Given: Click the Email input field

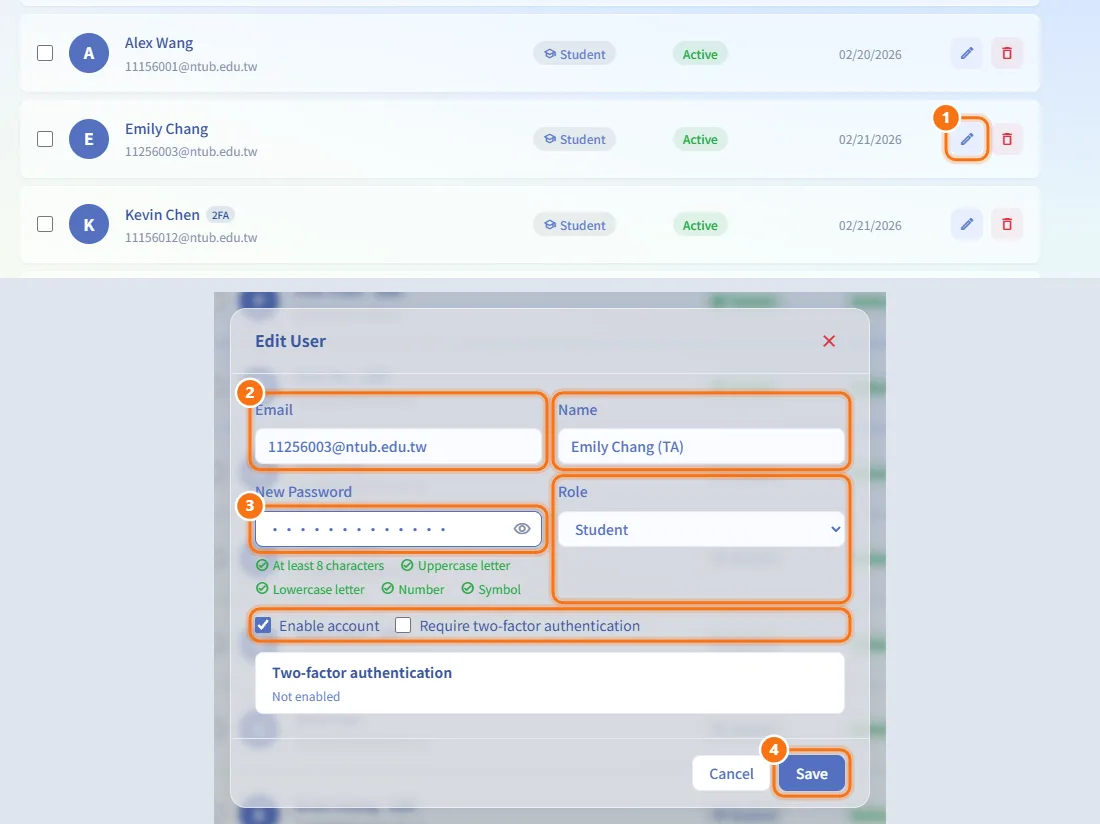Looking at the screenshot, I should tap(398, 447).
